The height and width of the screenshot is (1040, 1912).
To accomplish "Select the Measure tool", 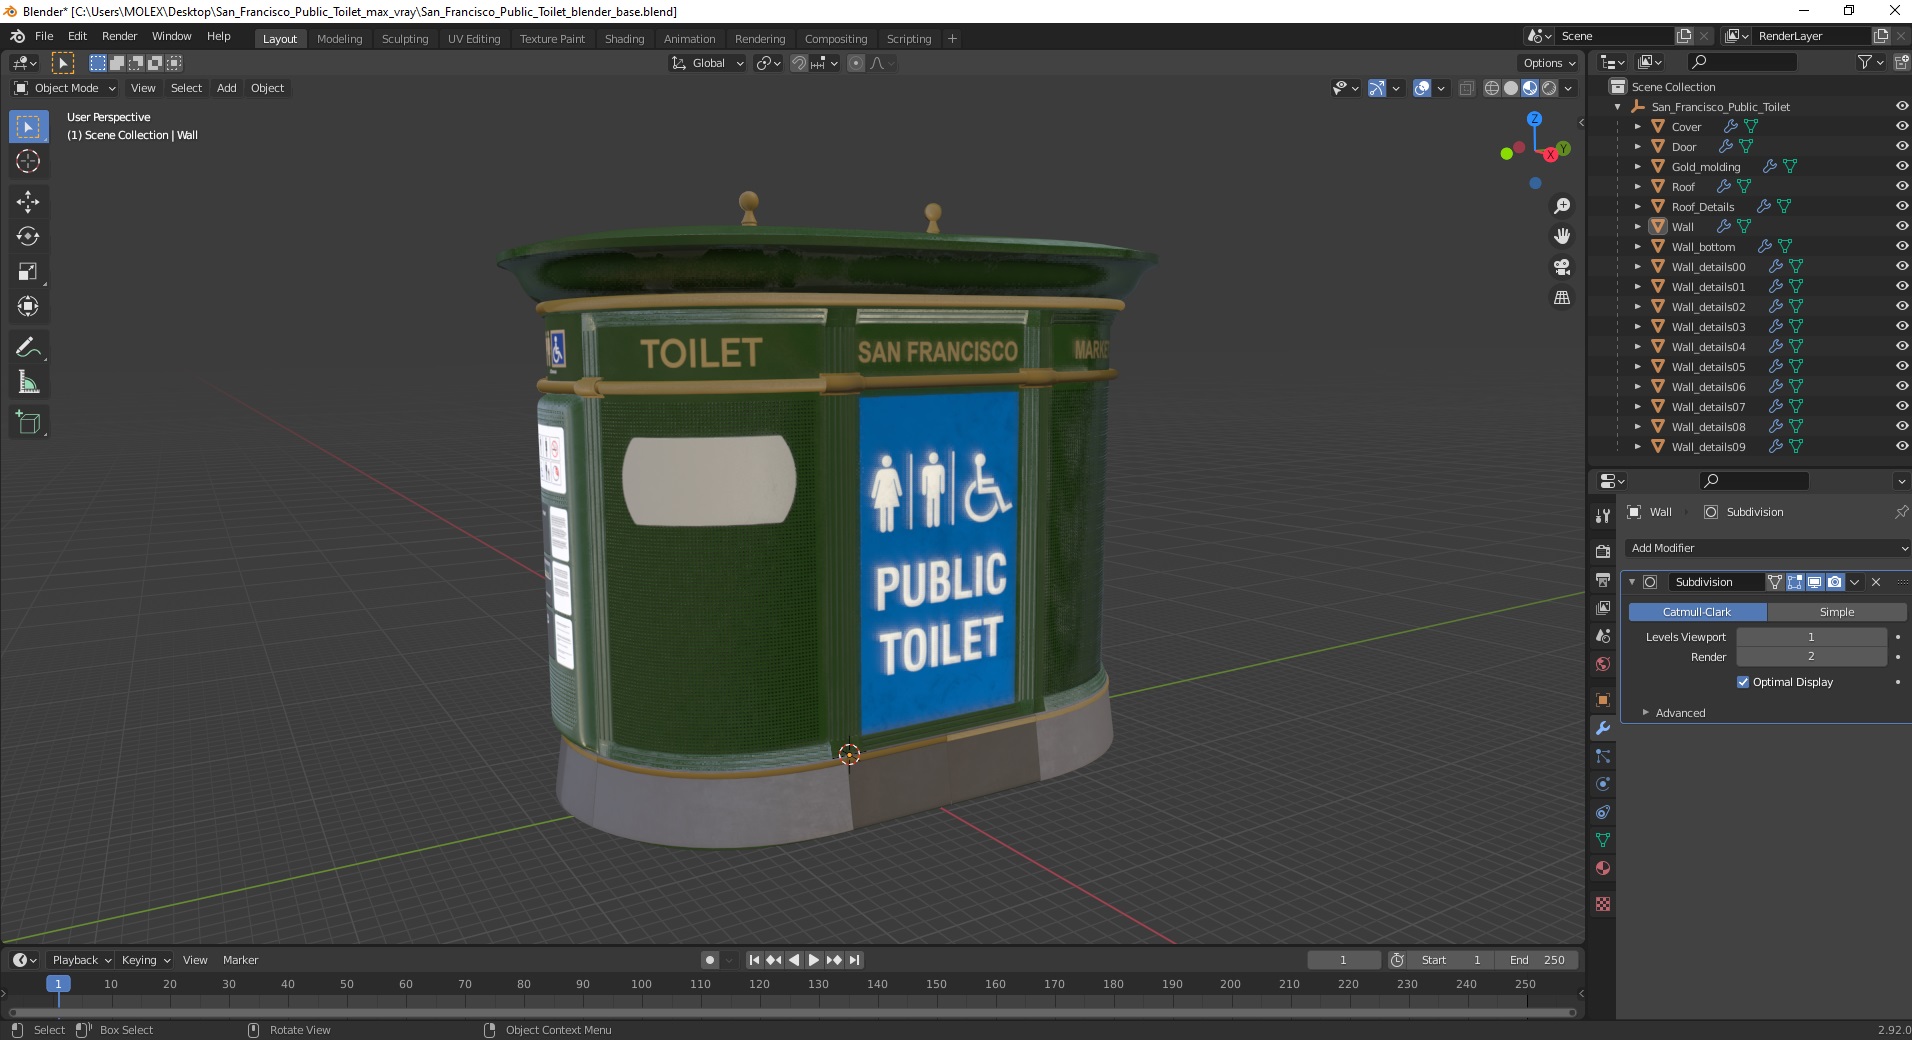I will coord(28,382).
